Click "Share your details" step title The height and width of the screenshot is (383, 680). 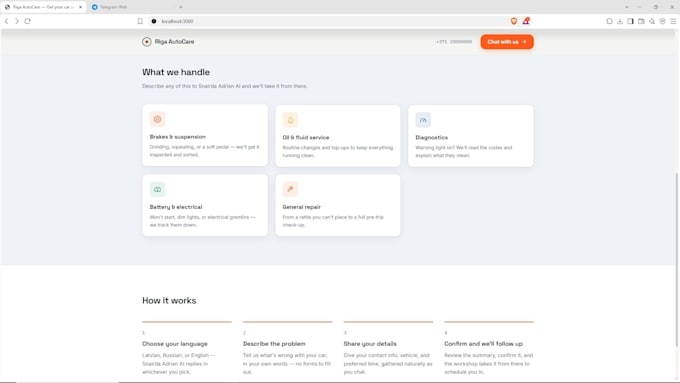[370, 344]
